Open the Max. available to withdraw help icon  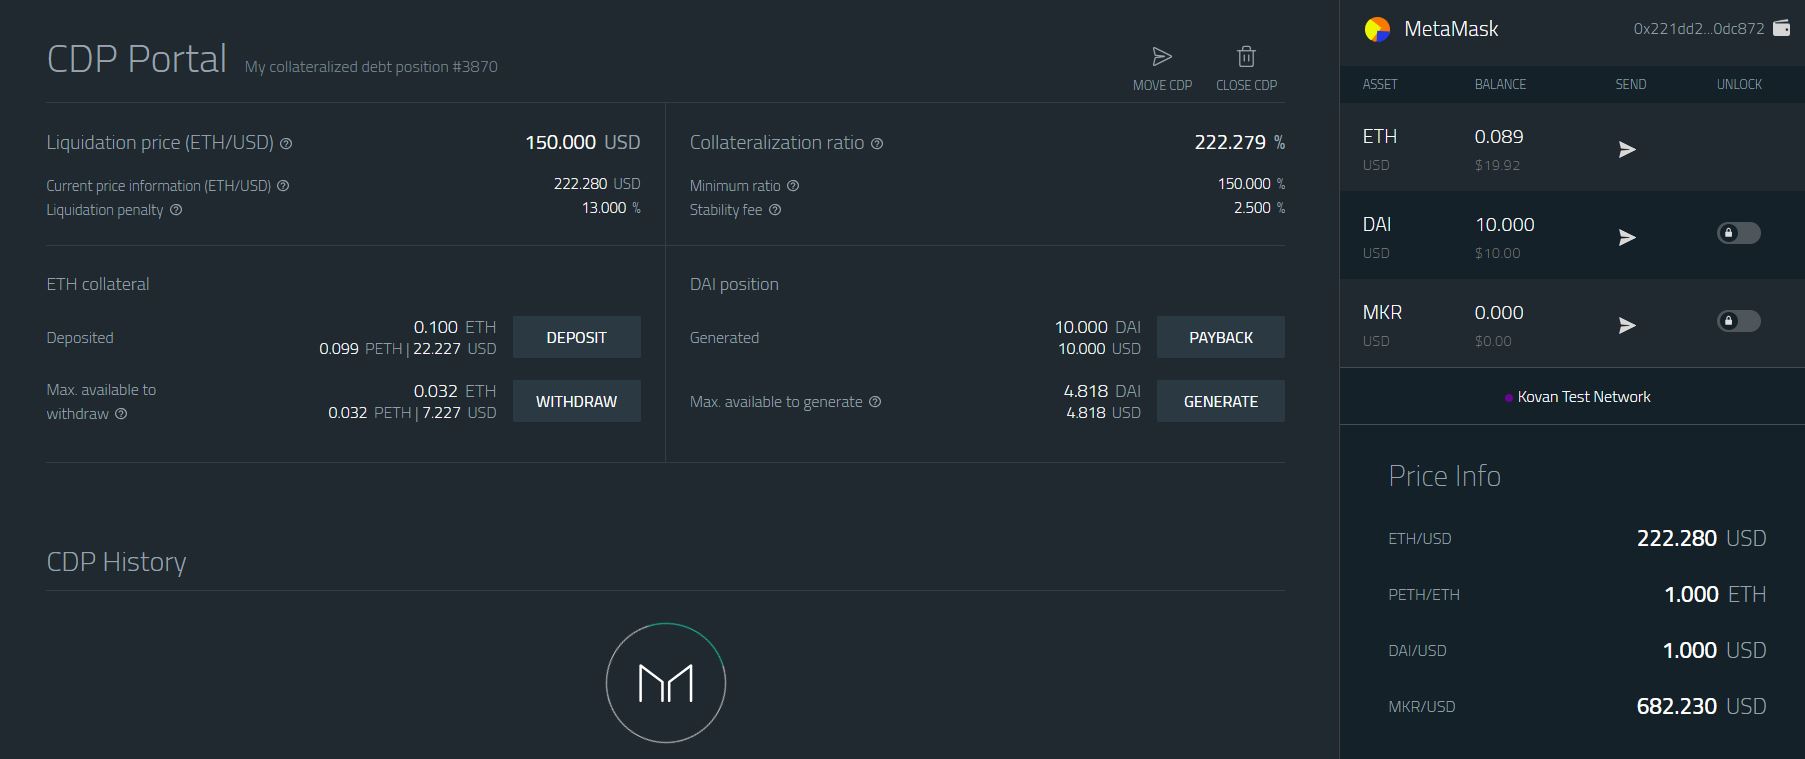tap(121, 414)
